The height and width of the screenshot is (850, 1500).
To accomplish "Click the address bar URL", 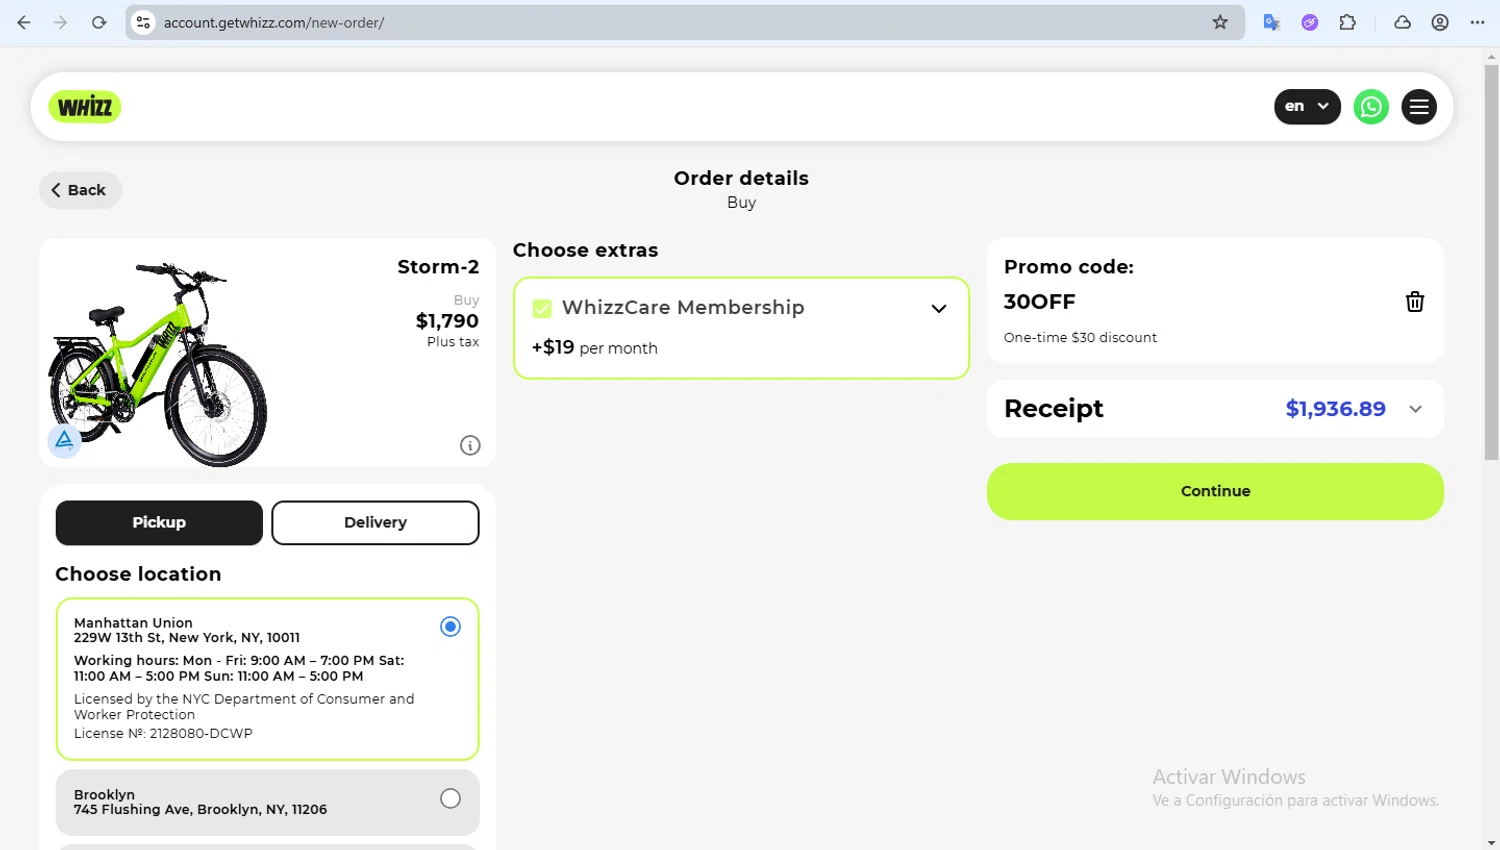I will tap(274, 22).
